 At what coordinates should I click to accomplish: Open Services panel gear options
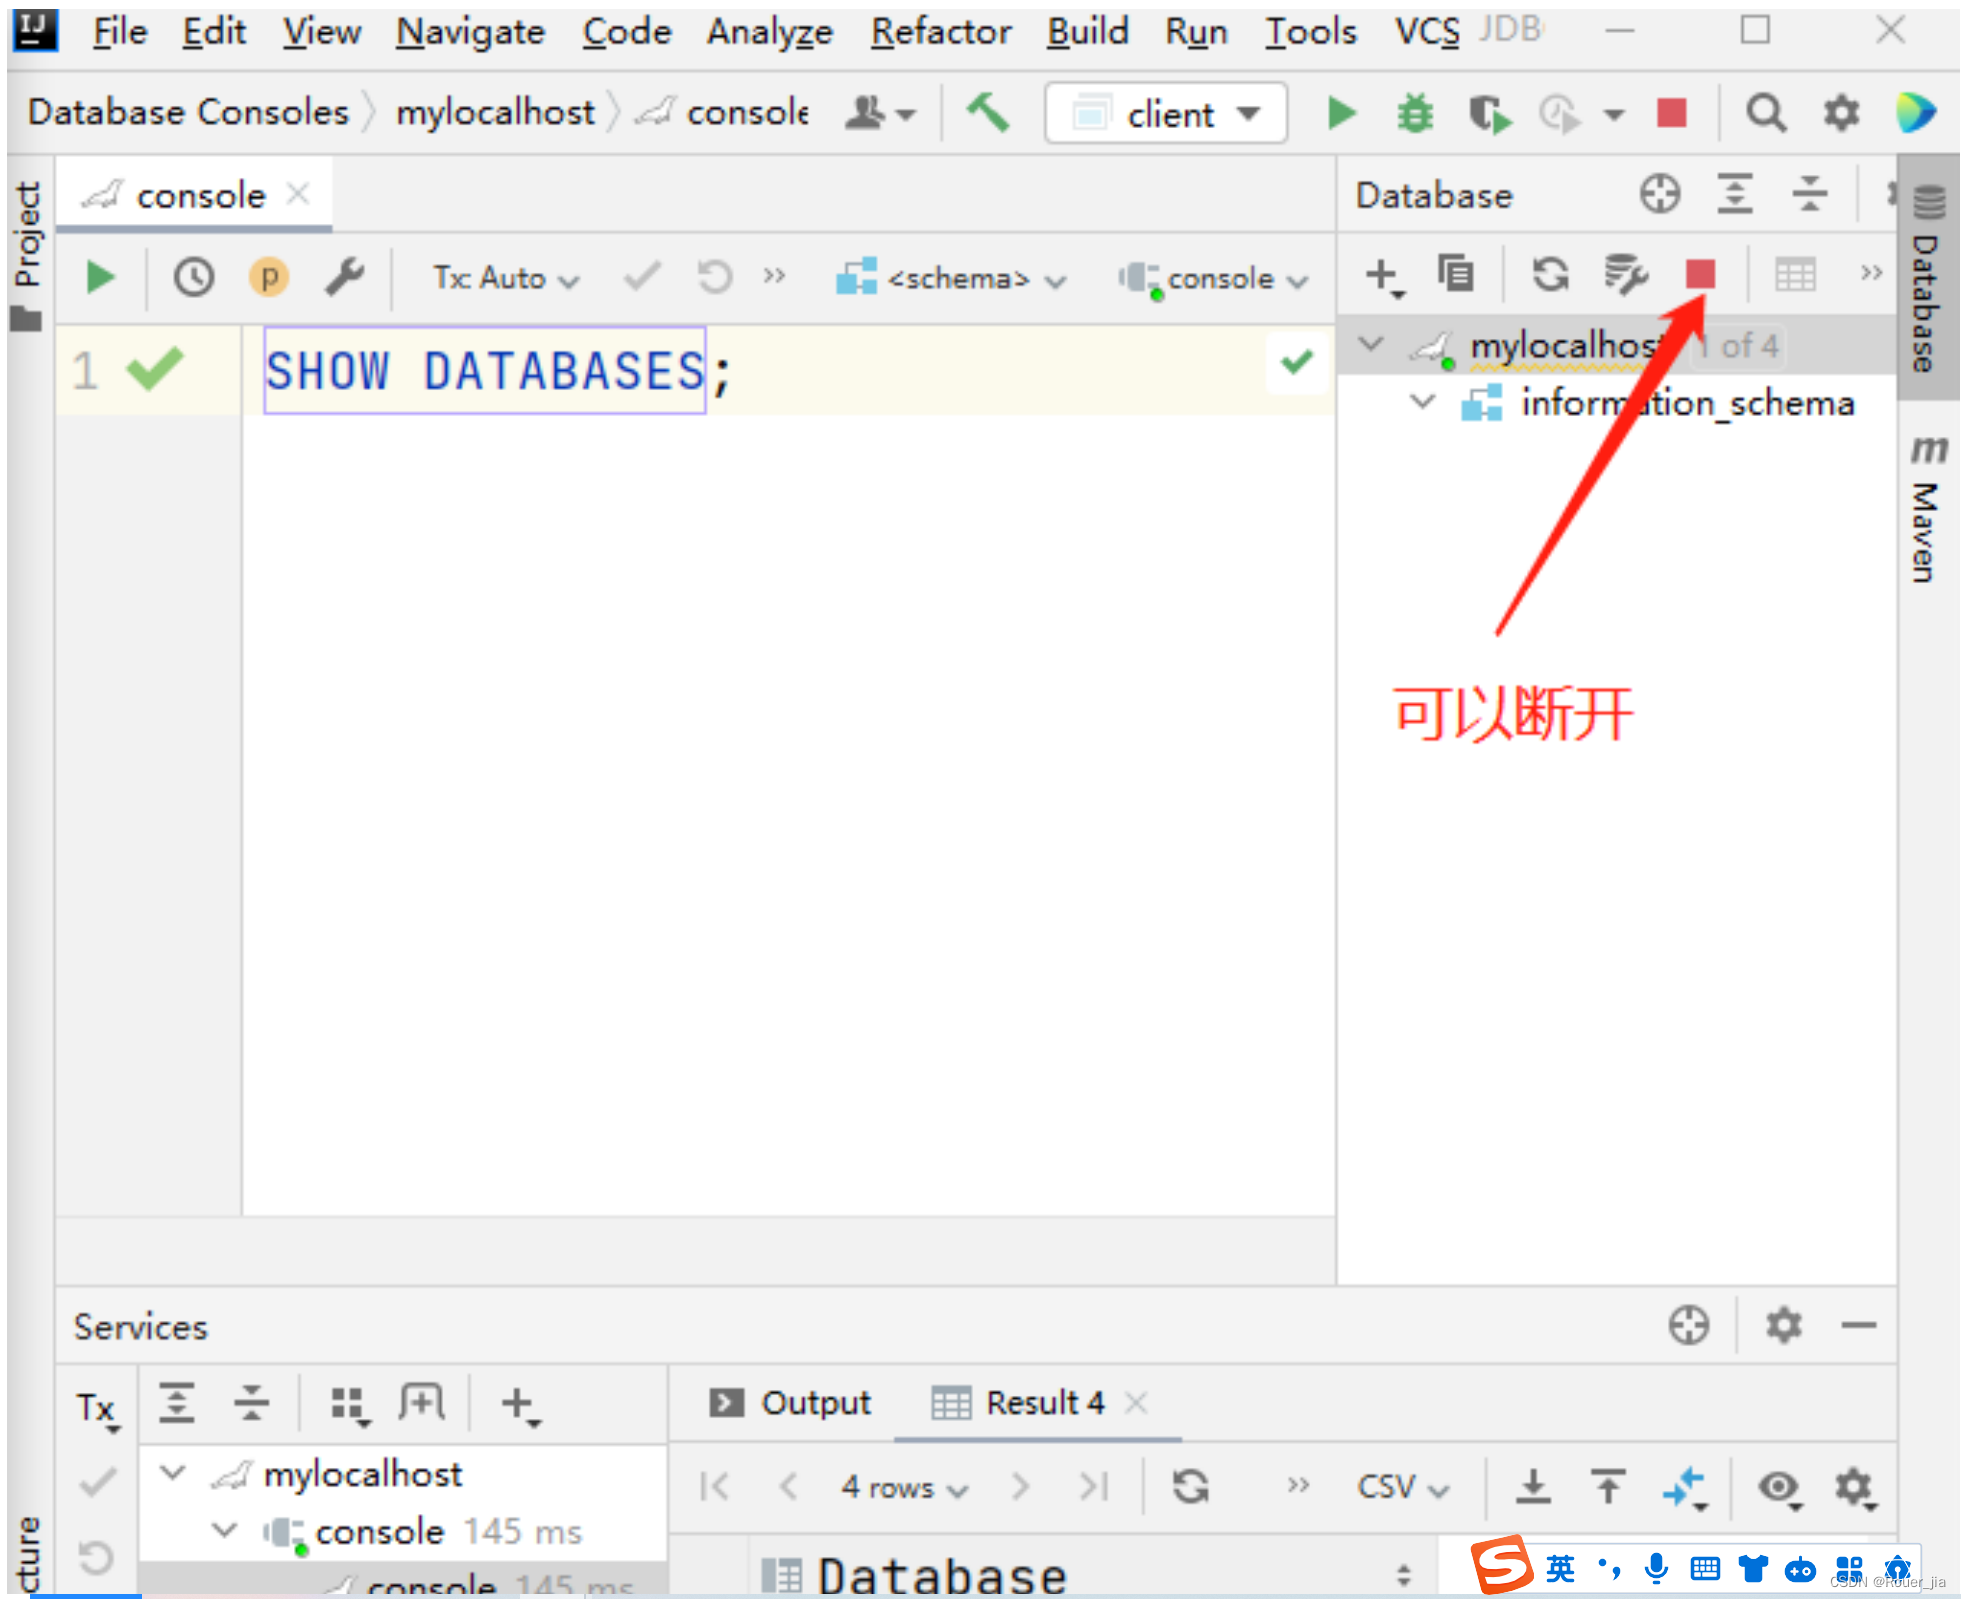[x=1783, y=1325]
